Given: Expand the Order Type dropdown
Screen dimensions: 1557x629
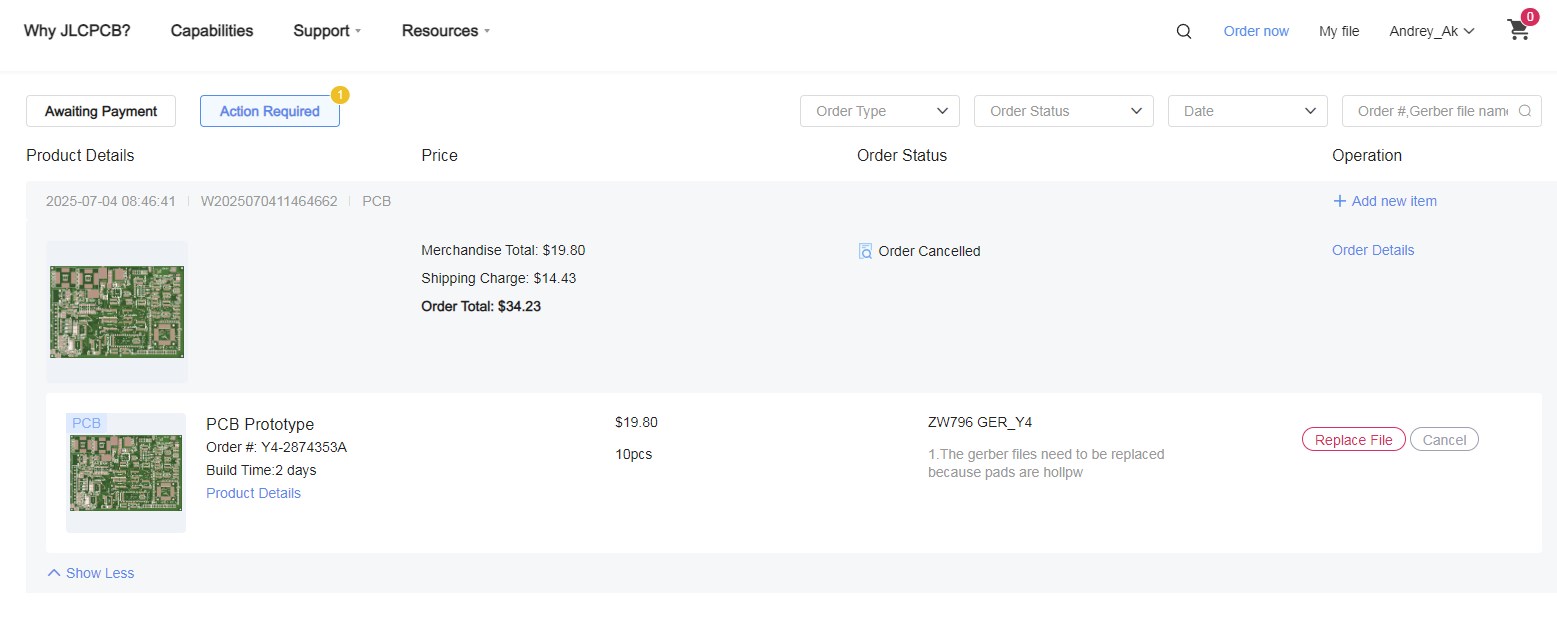Looking at the screenshot, I should [x=879, y=111].
